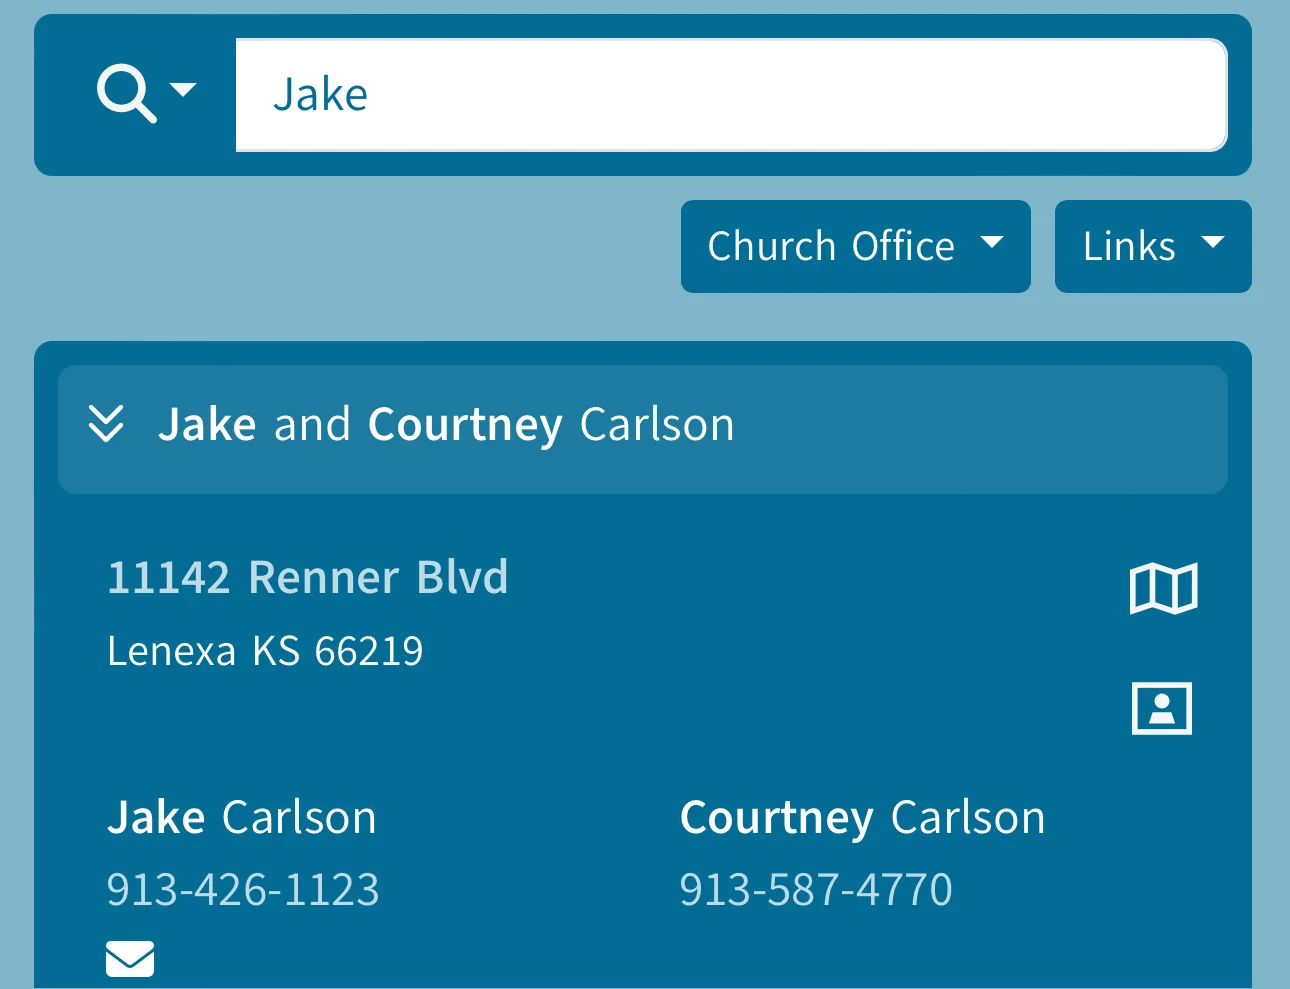Open the search options dropdown arrow

coord(183,90)
